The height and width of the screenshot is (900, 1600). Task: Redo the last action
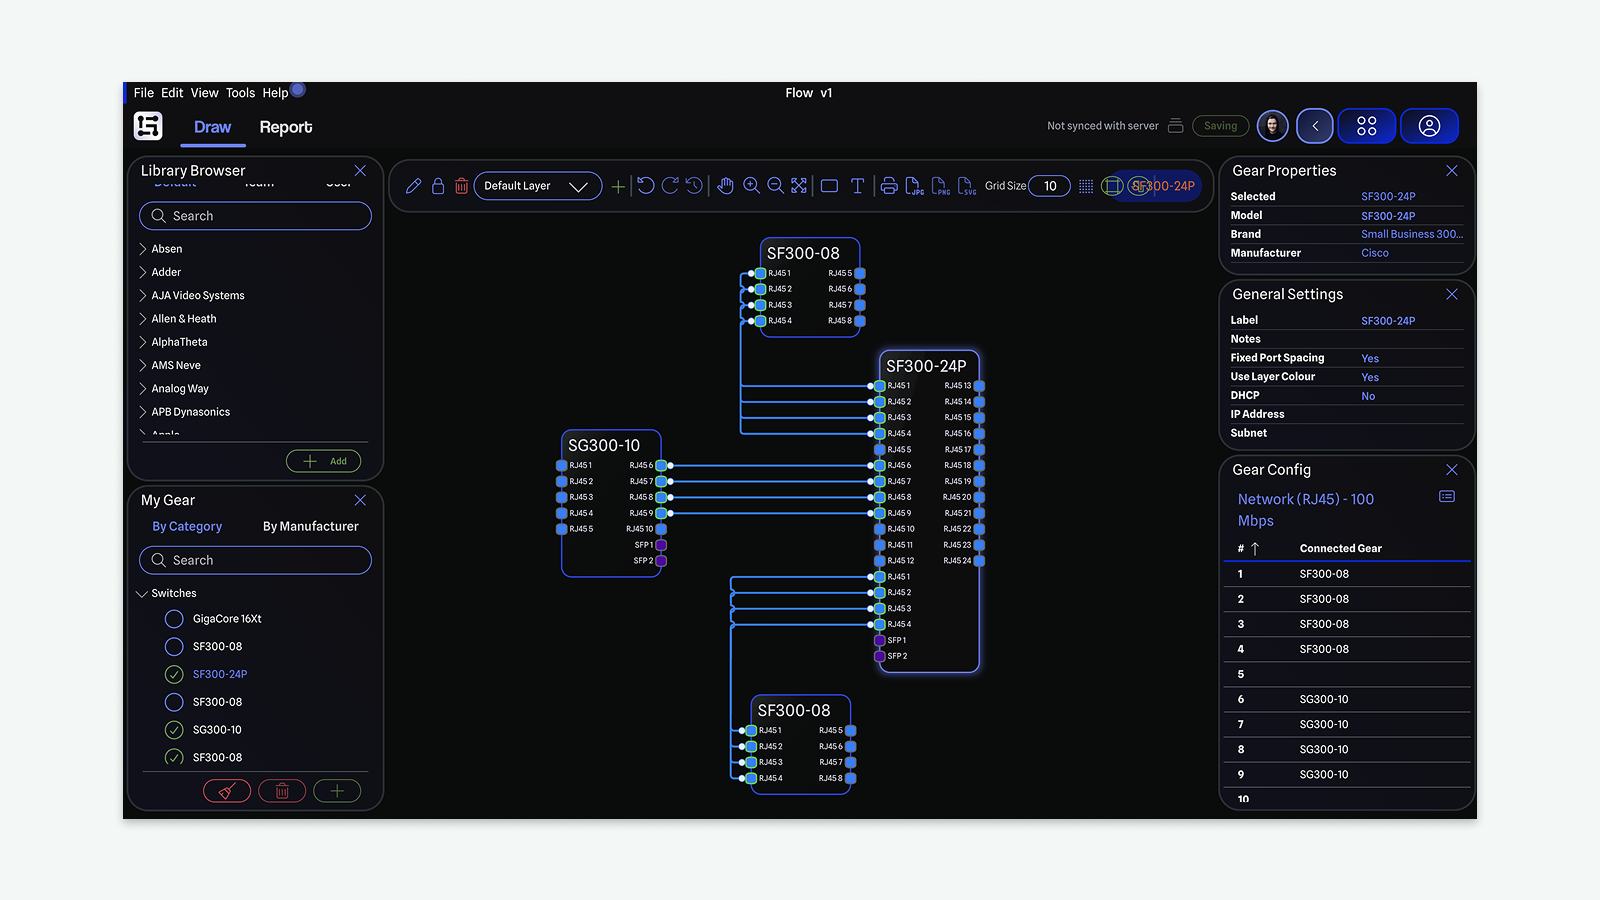pyautogui.click(x=670, y=186)
